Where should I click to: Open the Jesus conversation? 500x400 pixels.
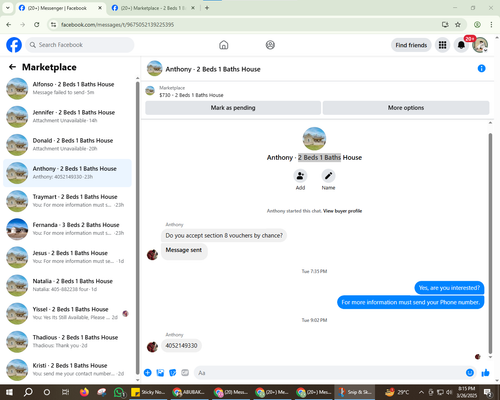pyautogui.click(x=67, y=257)
